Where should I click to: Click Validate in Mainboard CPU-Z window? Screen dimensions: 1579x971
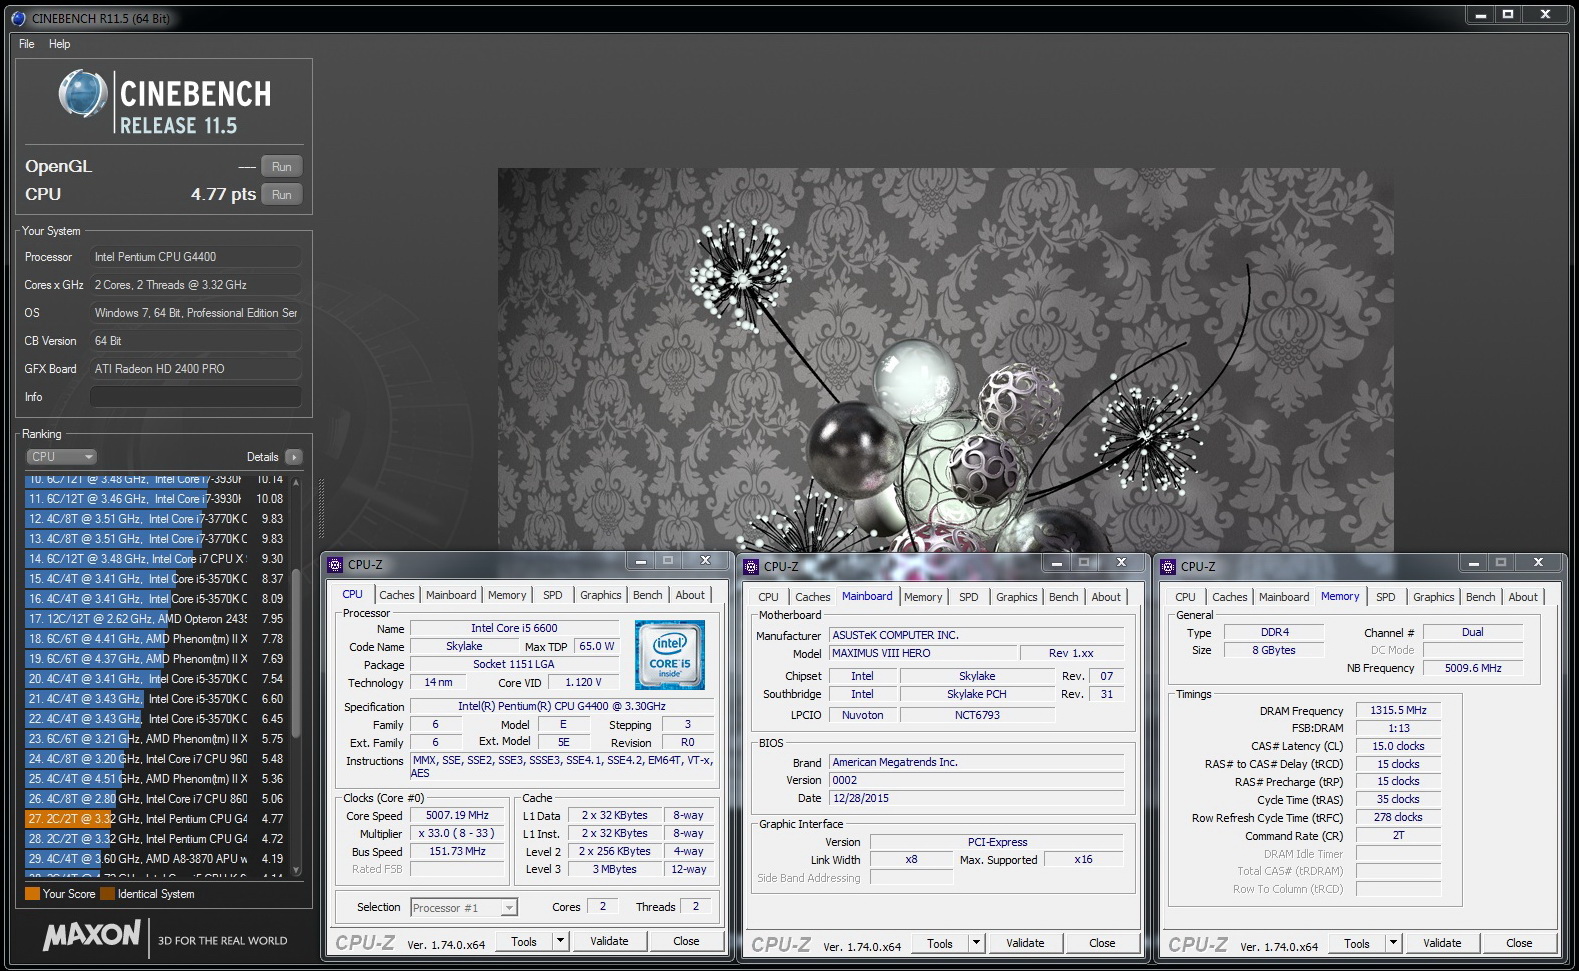pos(1025,943)
